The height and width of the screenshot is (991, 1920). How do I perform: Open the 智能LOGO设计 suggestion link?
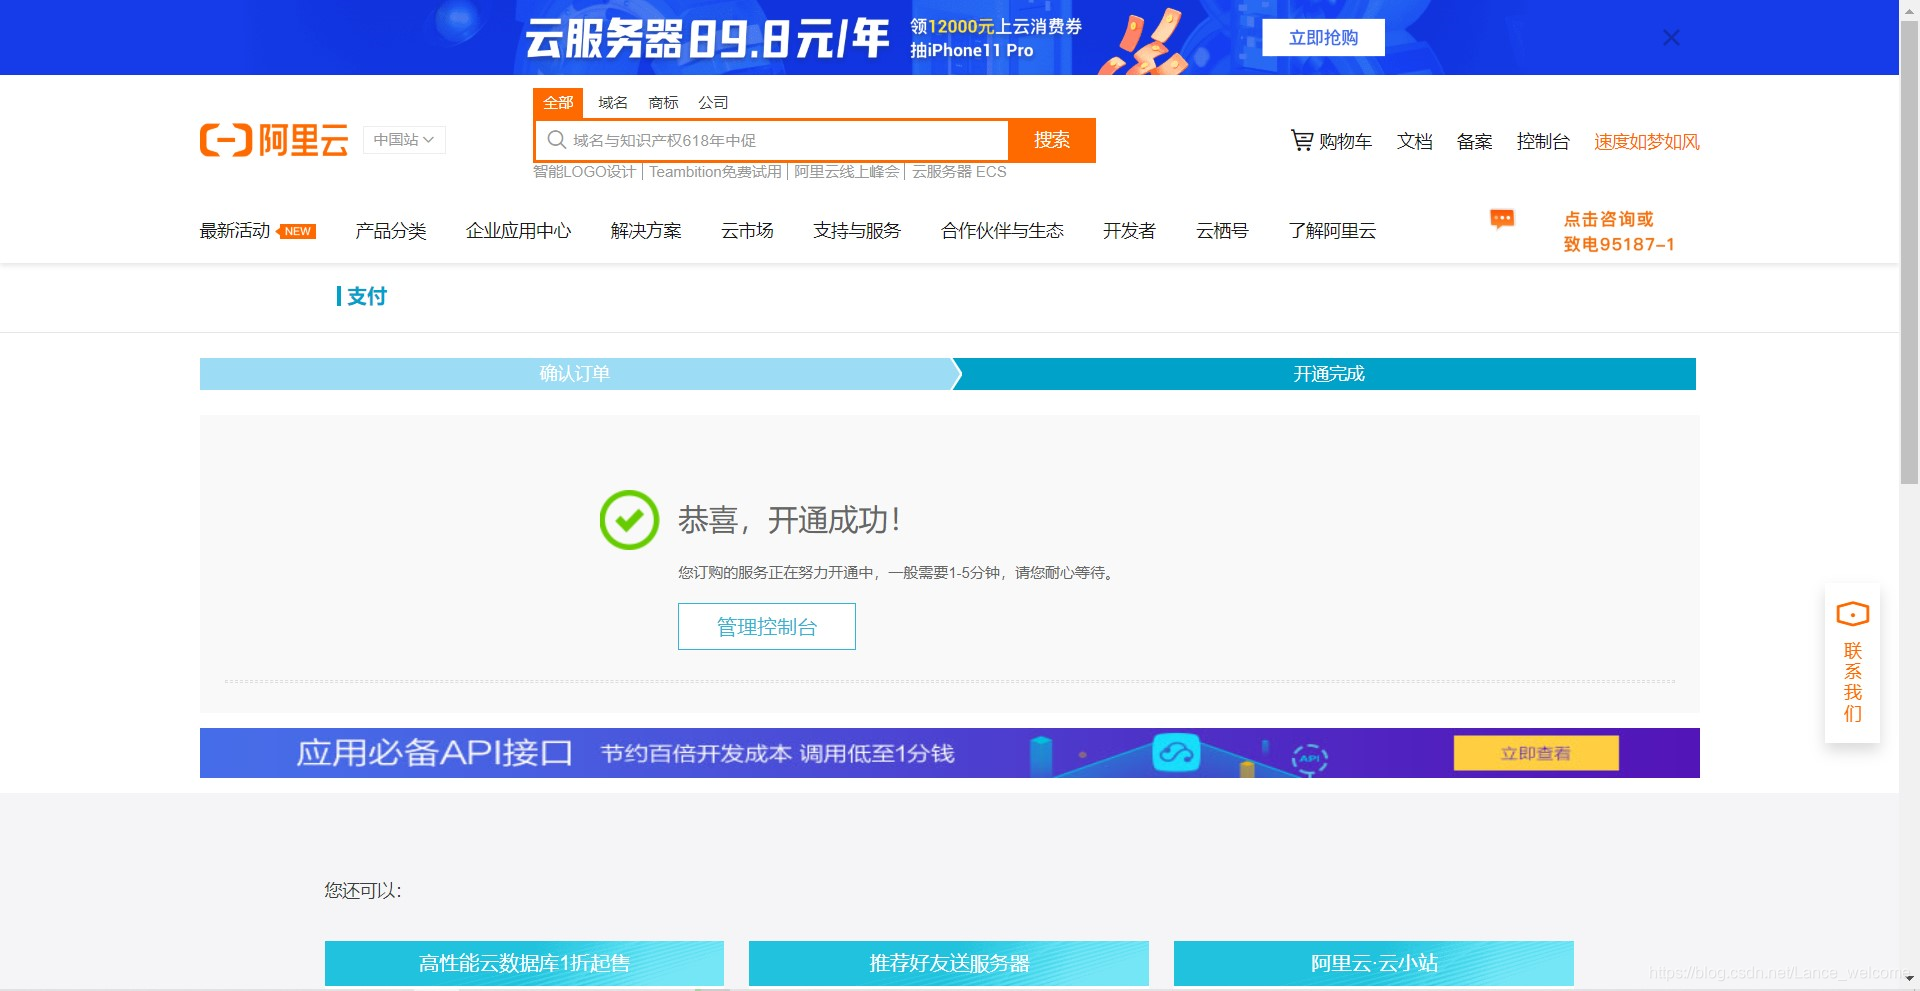584,172
